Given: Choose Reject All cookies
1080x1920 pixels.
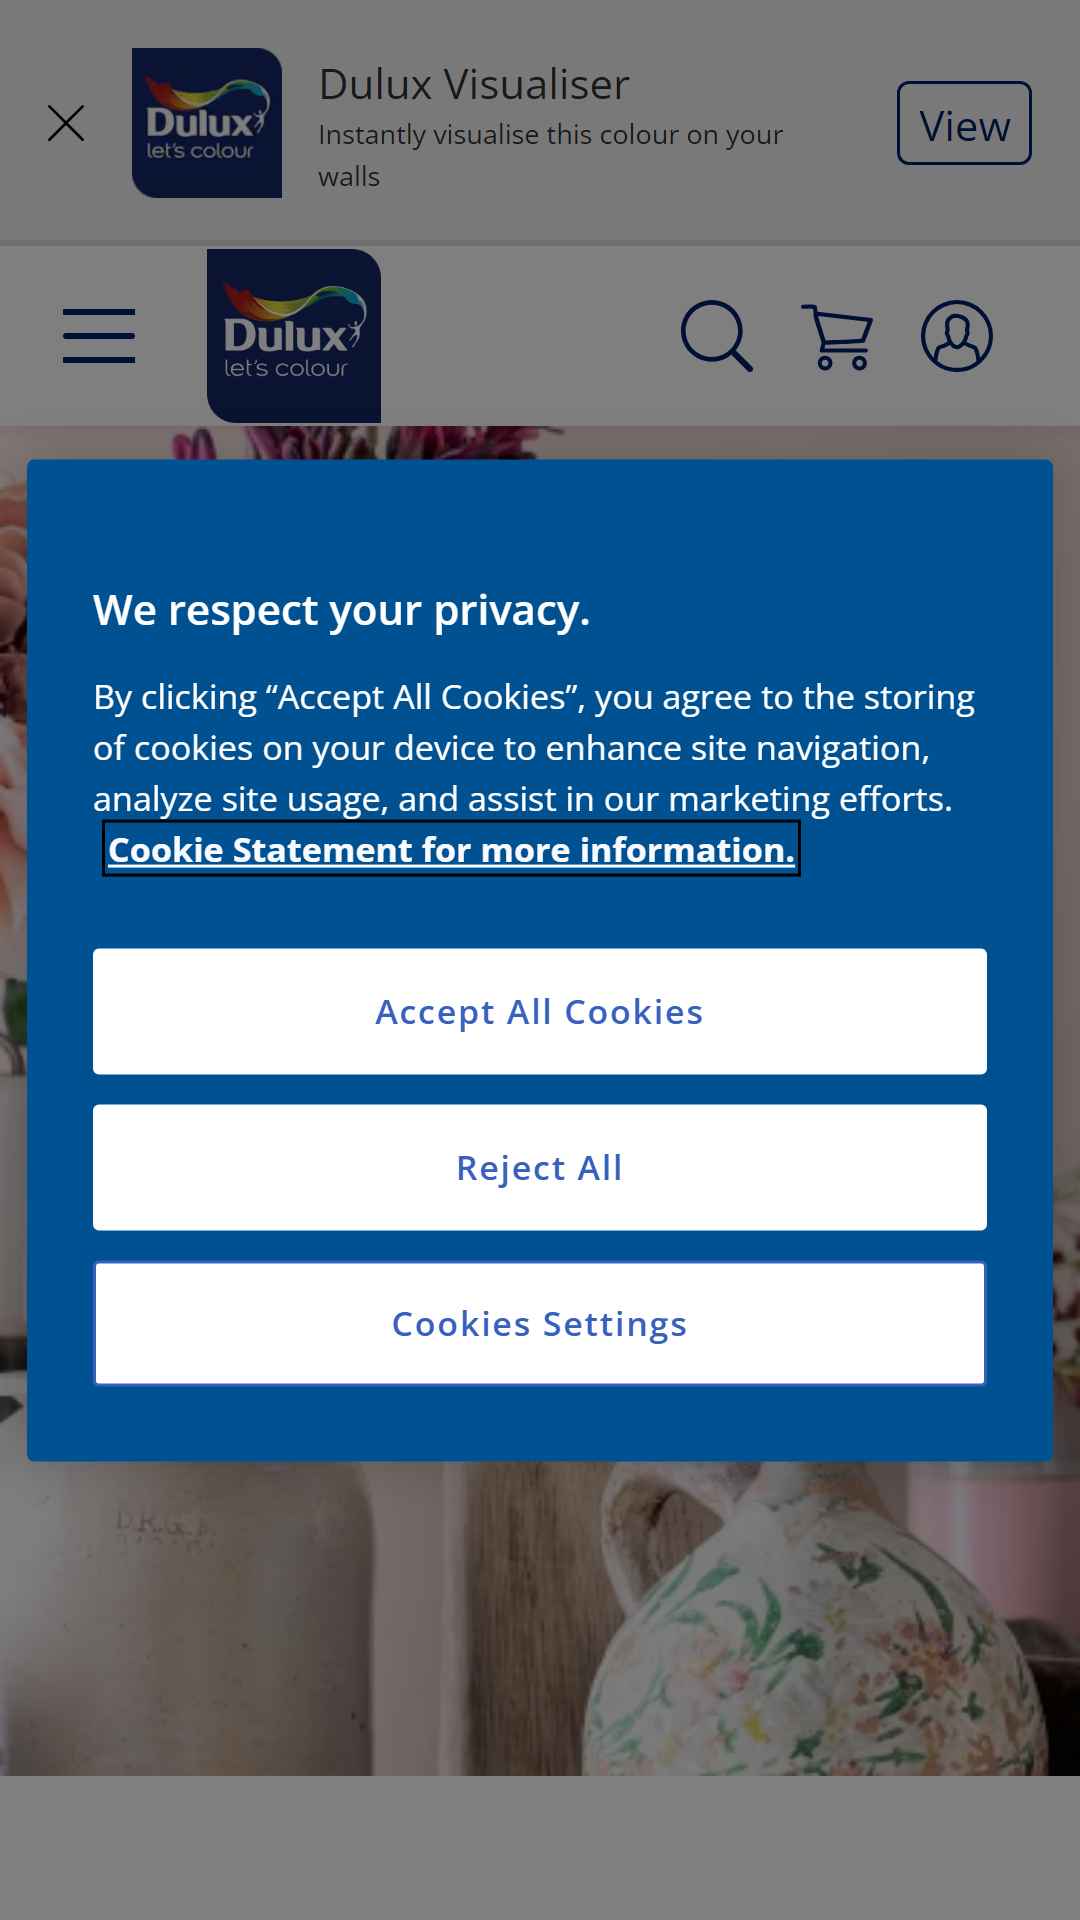Looking at the screenshot, I should coord(540,1167).
